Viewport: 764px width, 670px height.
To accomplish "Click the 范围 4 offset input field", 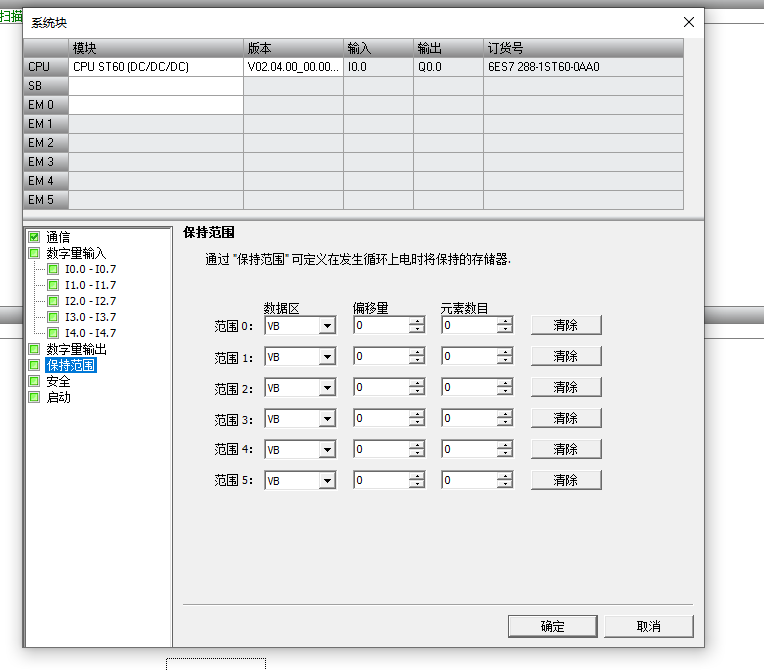I will coord(381,450).
